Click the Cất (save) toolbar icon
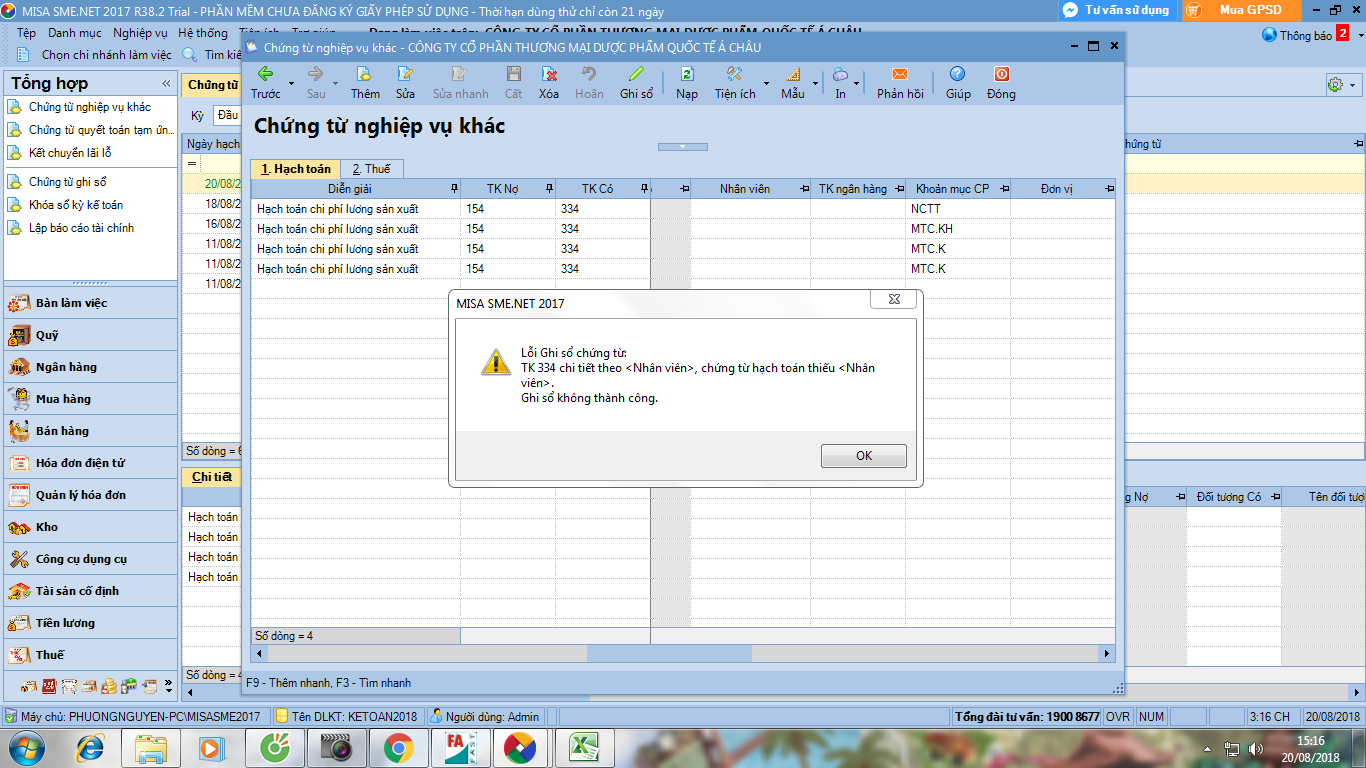 click(x=513, y=82)
